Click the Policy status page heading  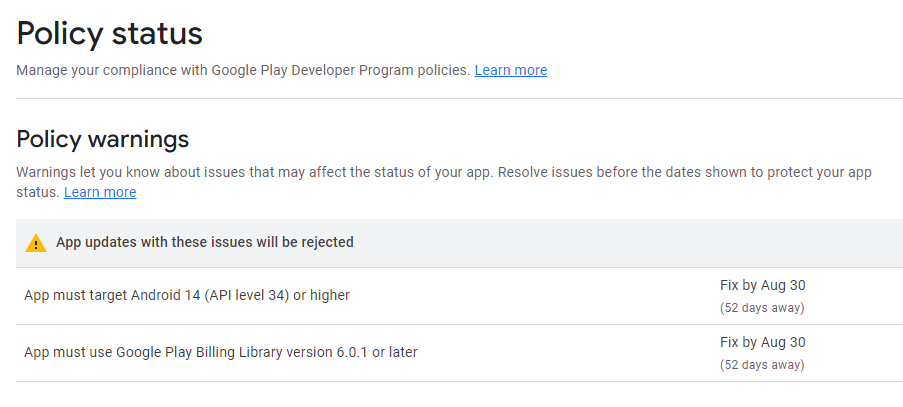click(x=110, y=33)
